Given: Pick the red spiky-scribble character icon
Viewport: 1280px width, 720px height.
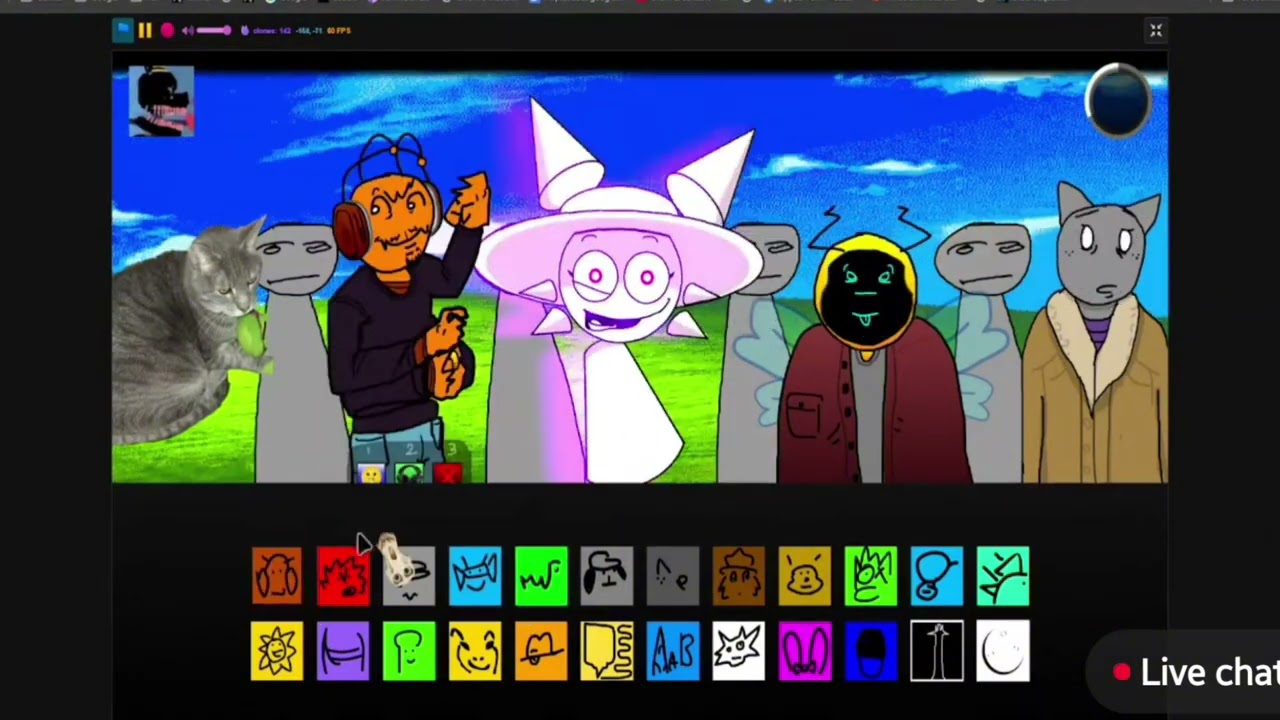Looking at the screenshot, I should coord(343,576).
